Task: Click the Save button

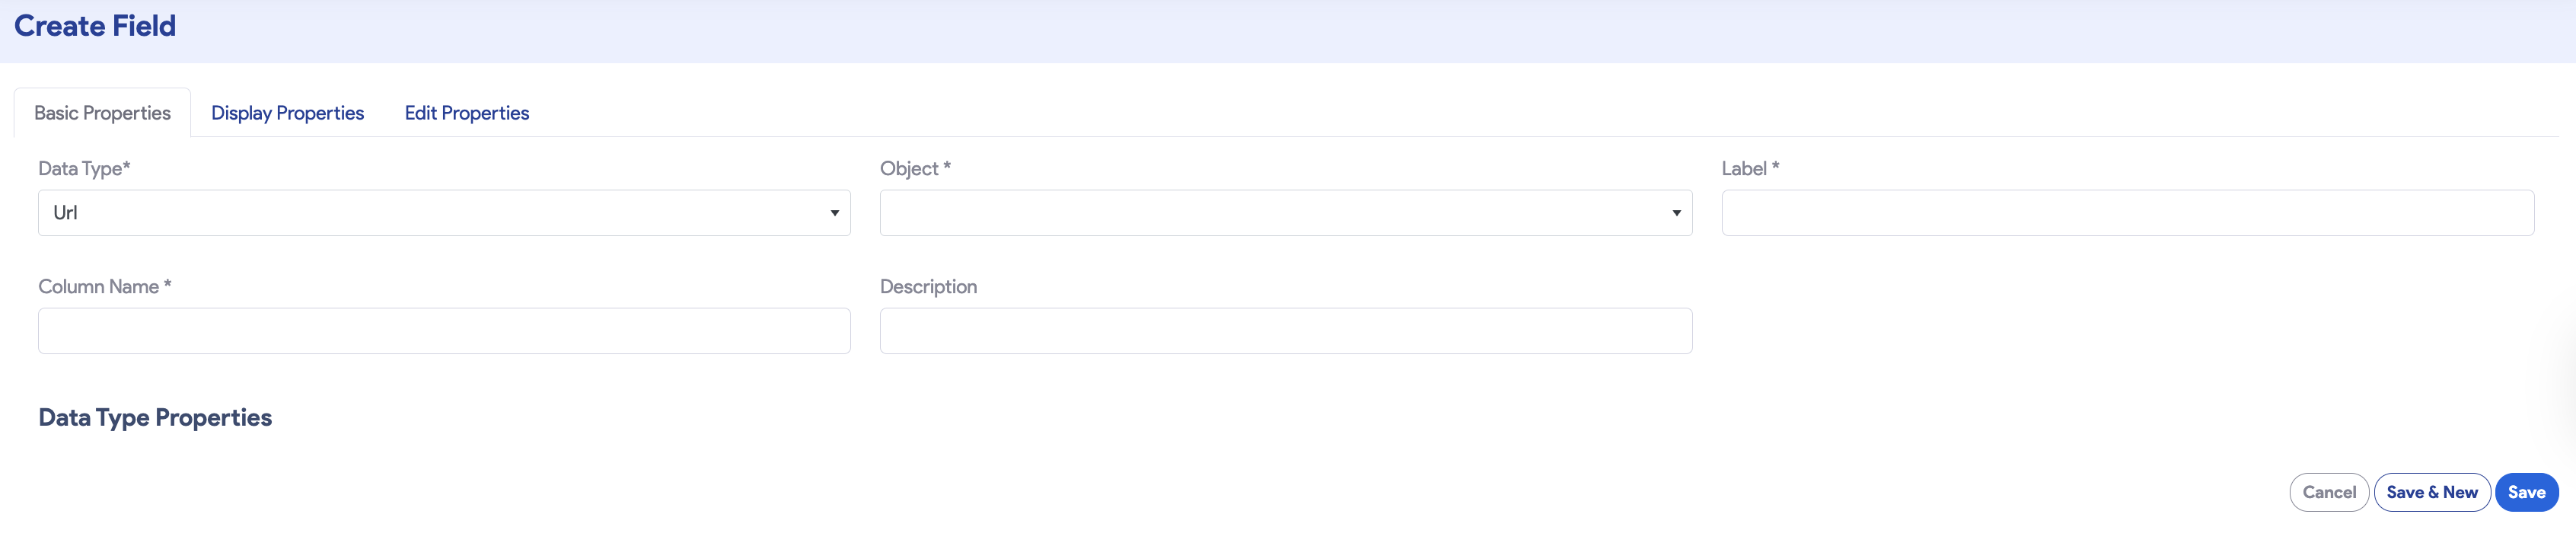Action: 2526,491
